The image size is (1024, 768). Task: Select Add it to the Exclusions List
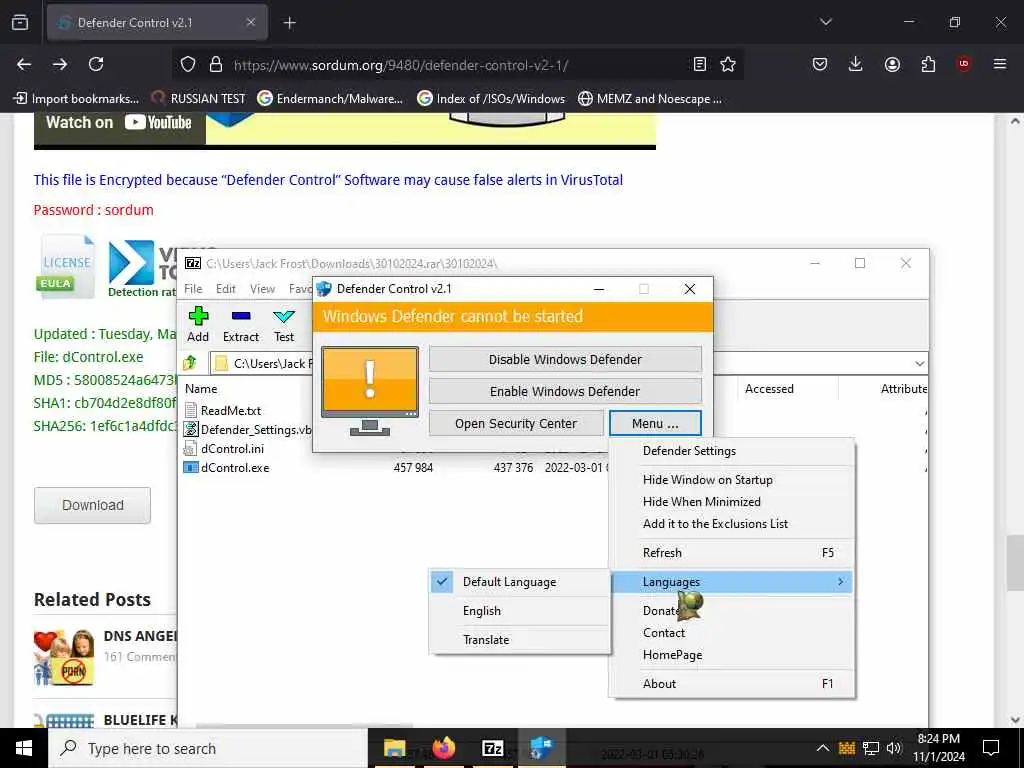point(731,524)
